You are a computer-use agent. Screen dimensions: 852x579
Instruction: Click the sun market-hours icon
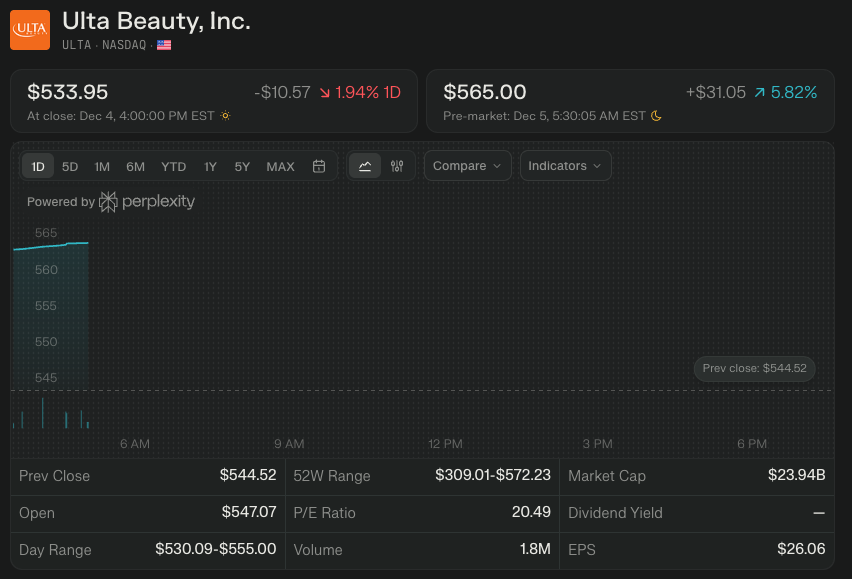point(225,116)
